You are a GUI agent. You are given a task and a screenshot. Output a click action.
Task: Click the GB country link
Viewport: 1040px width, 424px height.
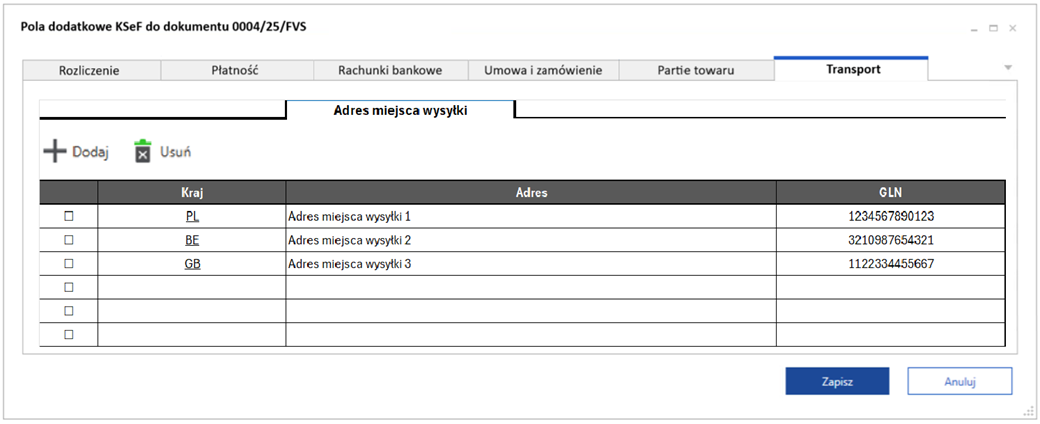192,264
